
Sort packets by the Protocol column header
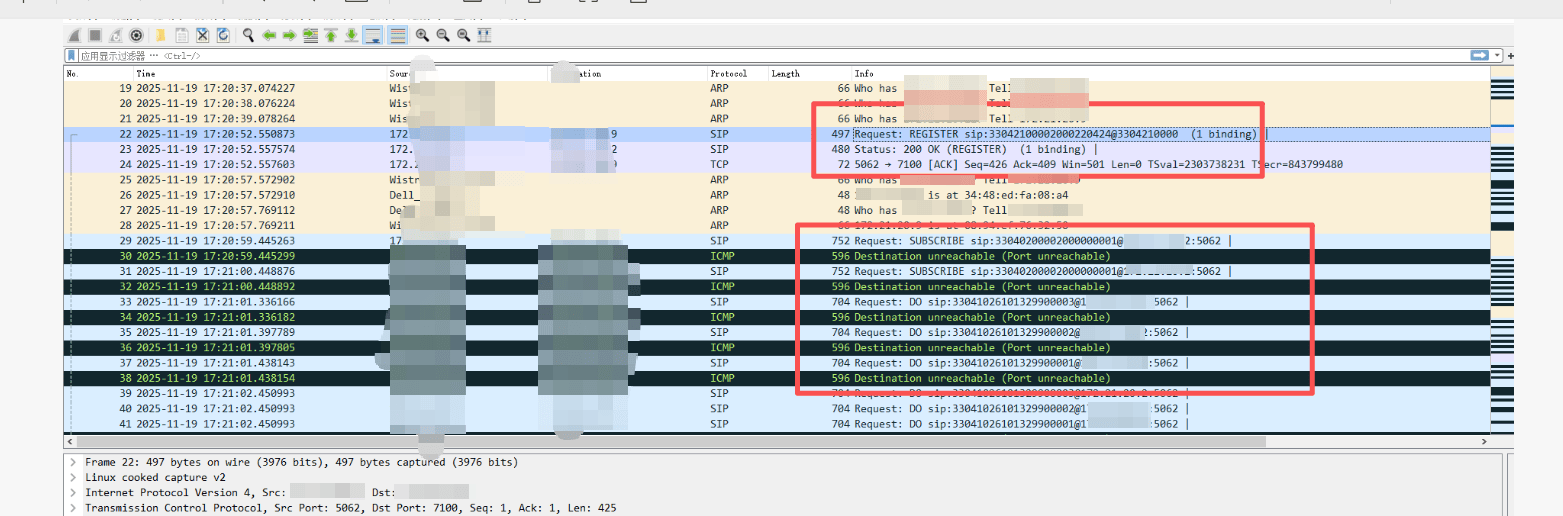[x=728, y=74]
